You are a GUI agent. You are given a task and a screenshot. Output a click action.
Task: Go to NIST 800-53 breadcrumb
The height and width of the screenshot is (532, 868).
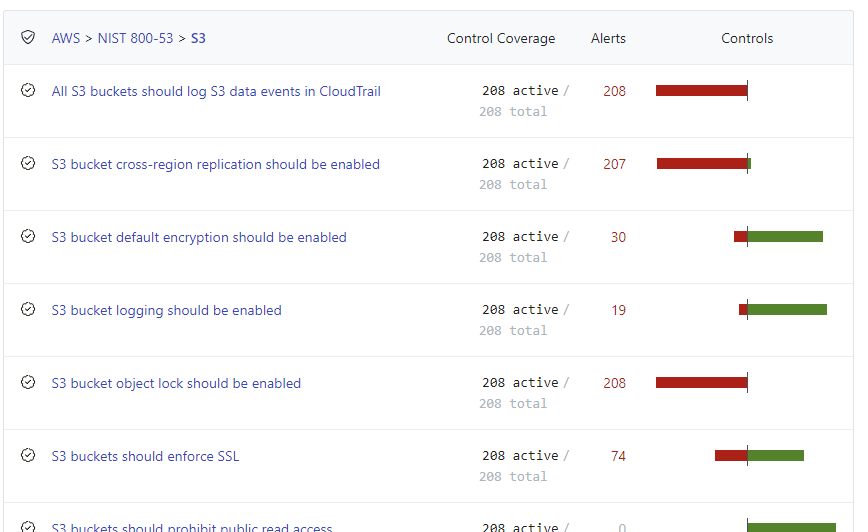point(136,38)
